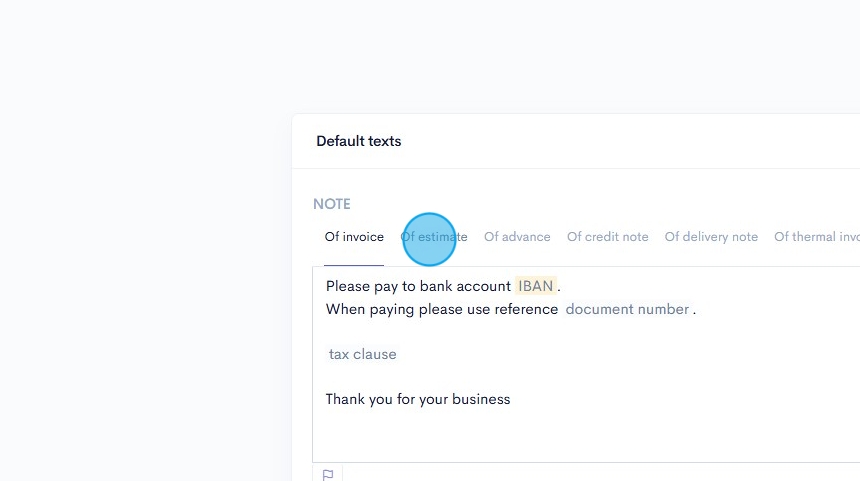Click the word 'business' in the note

pos(481,399)
